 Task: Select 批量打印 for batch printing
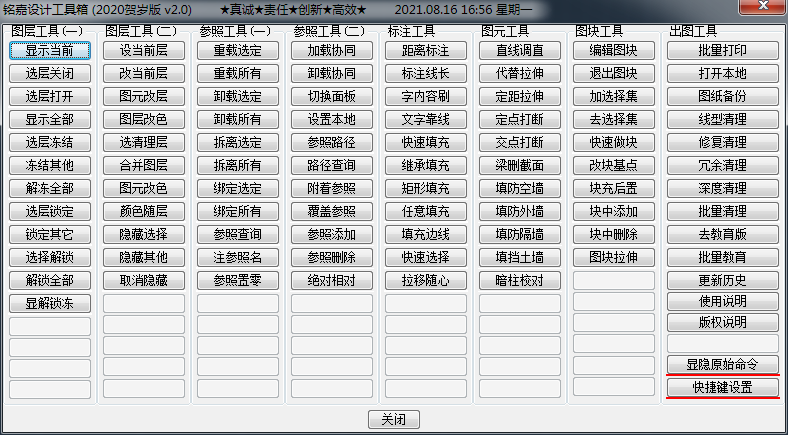point(722,50)
